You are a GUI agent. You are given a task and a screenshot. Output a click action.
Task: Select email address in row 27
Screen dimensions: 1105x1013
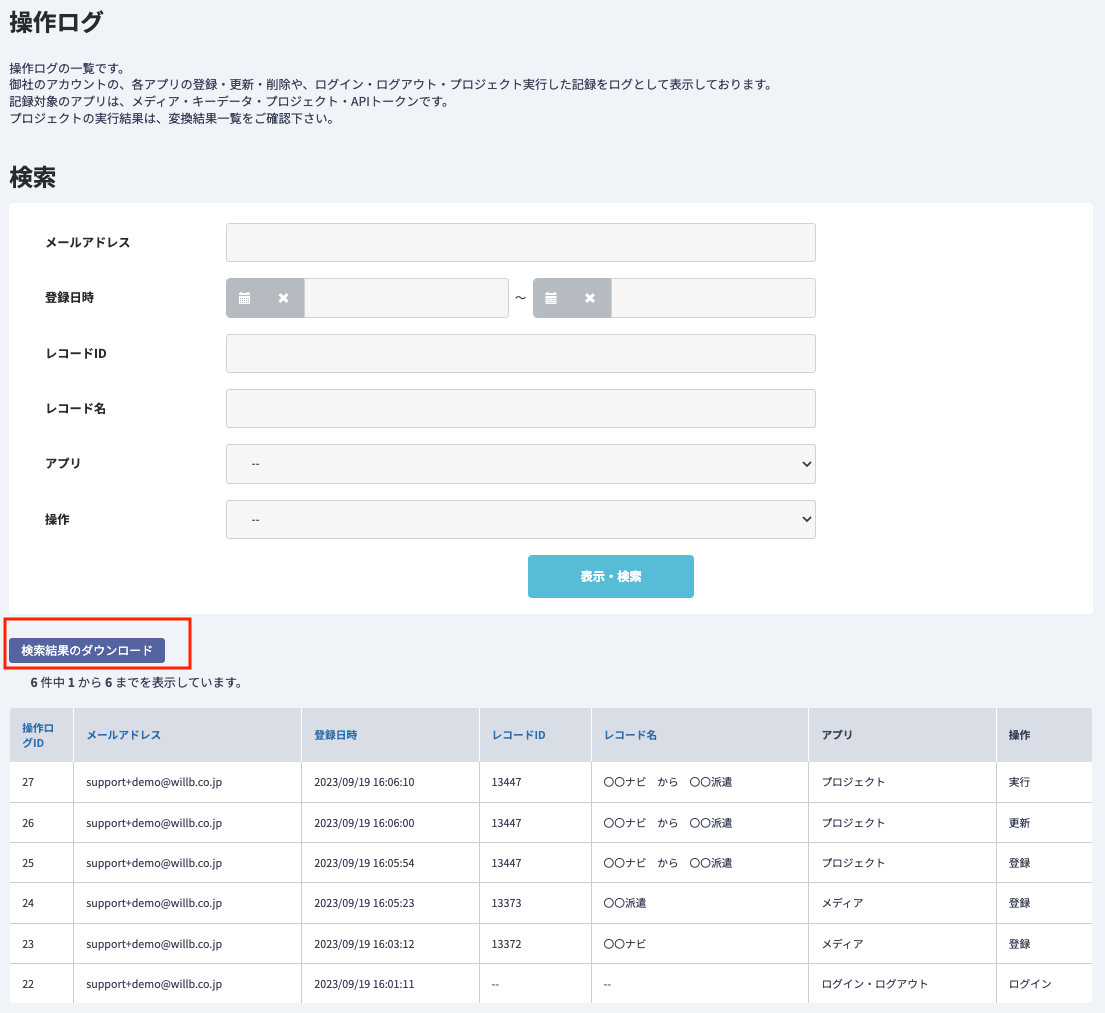tap(154, 782)
